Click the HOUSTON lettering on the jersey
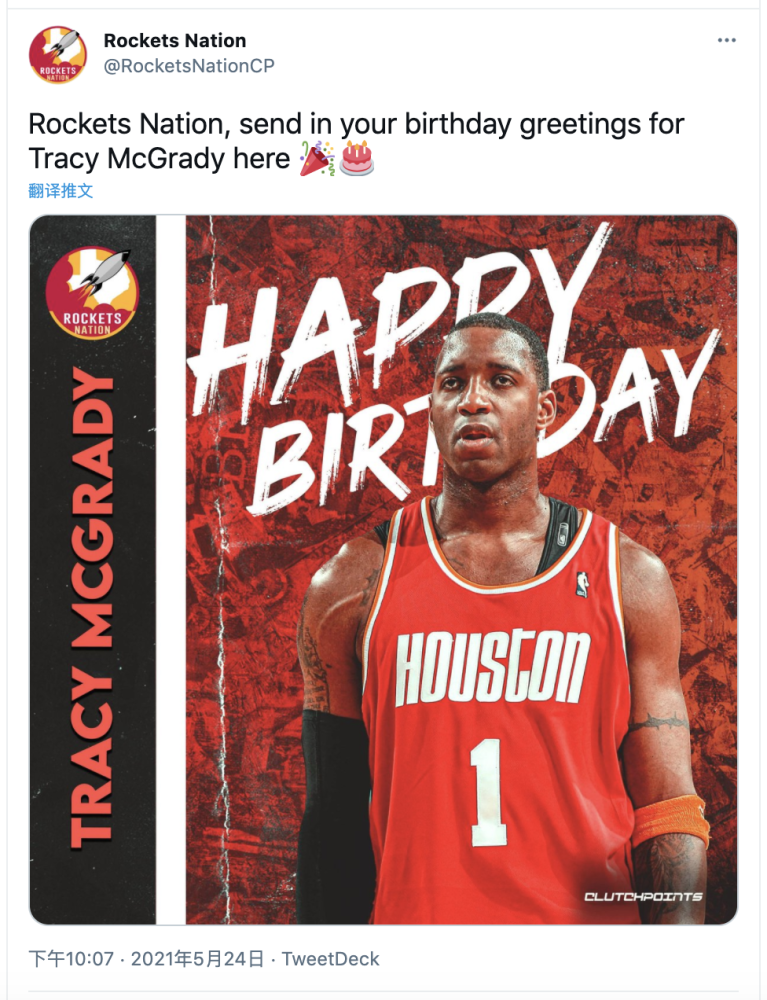Viewport: 767px width, 1000px height. click(x=492, y=666)
